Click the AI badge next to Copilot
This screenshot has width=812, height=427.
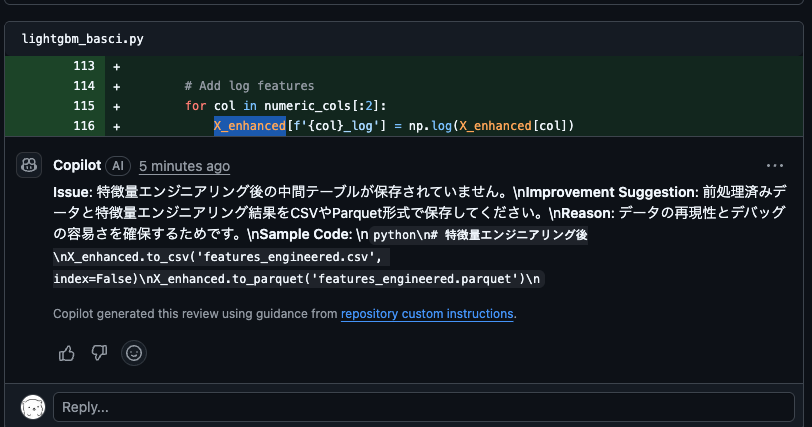click(x=118, y=166)
